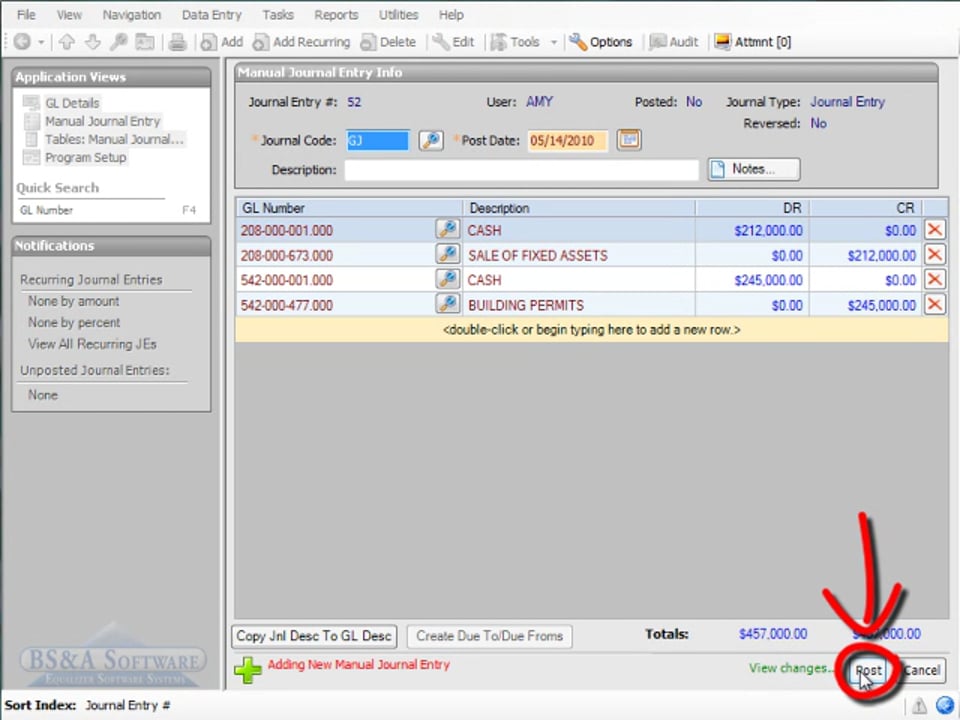Image resolution: width=960 pixels, height=720 pixels.
Task: Open the Tools toolbar item
Action: [x=516, y=42]
